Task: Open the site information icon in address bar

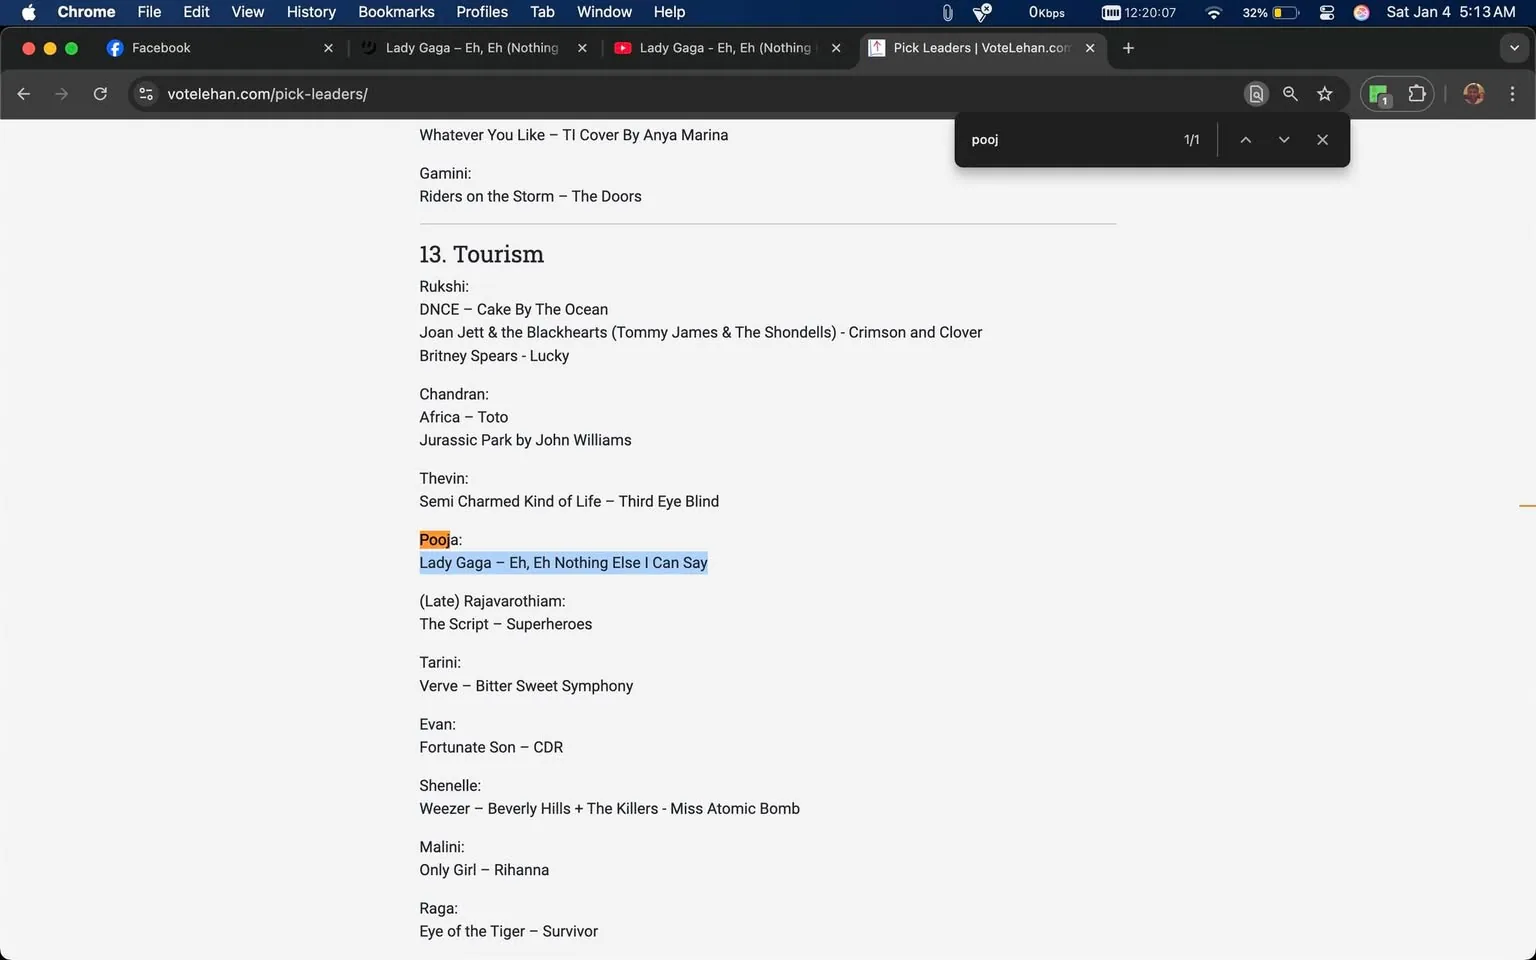Action: [x=146, y=93]
